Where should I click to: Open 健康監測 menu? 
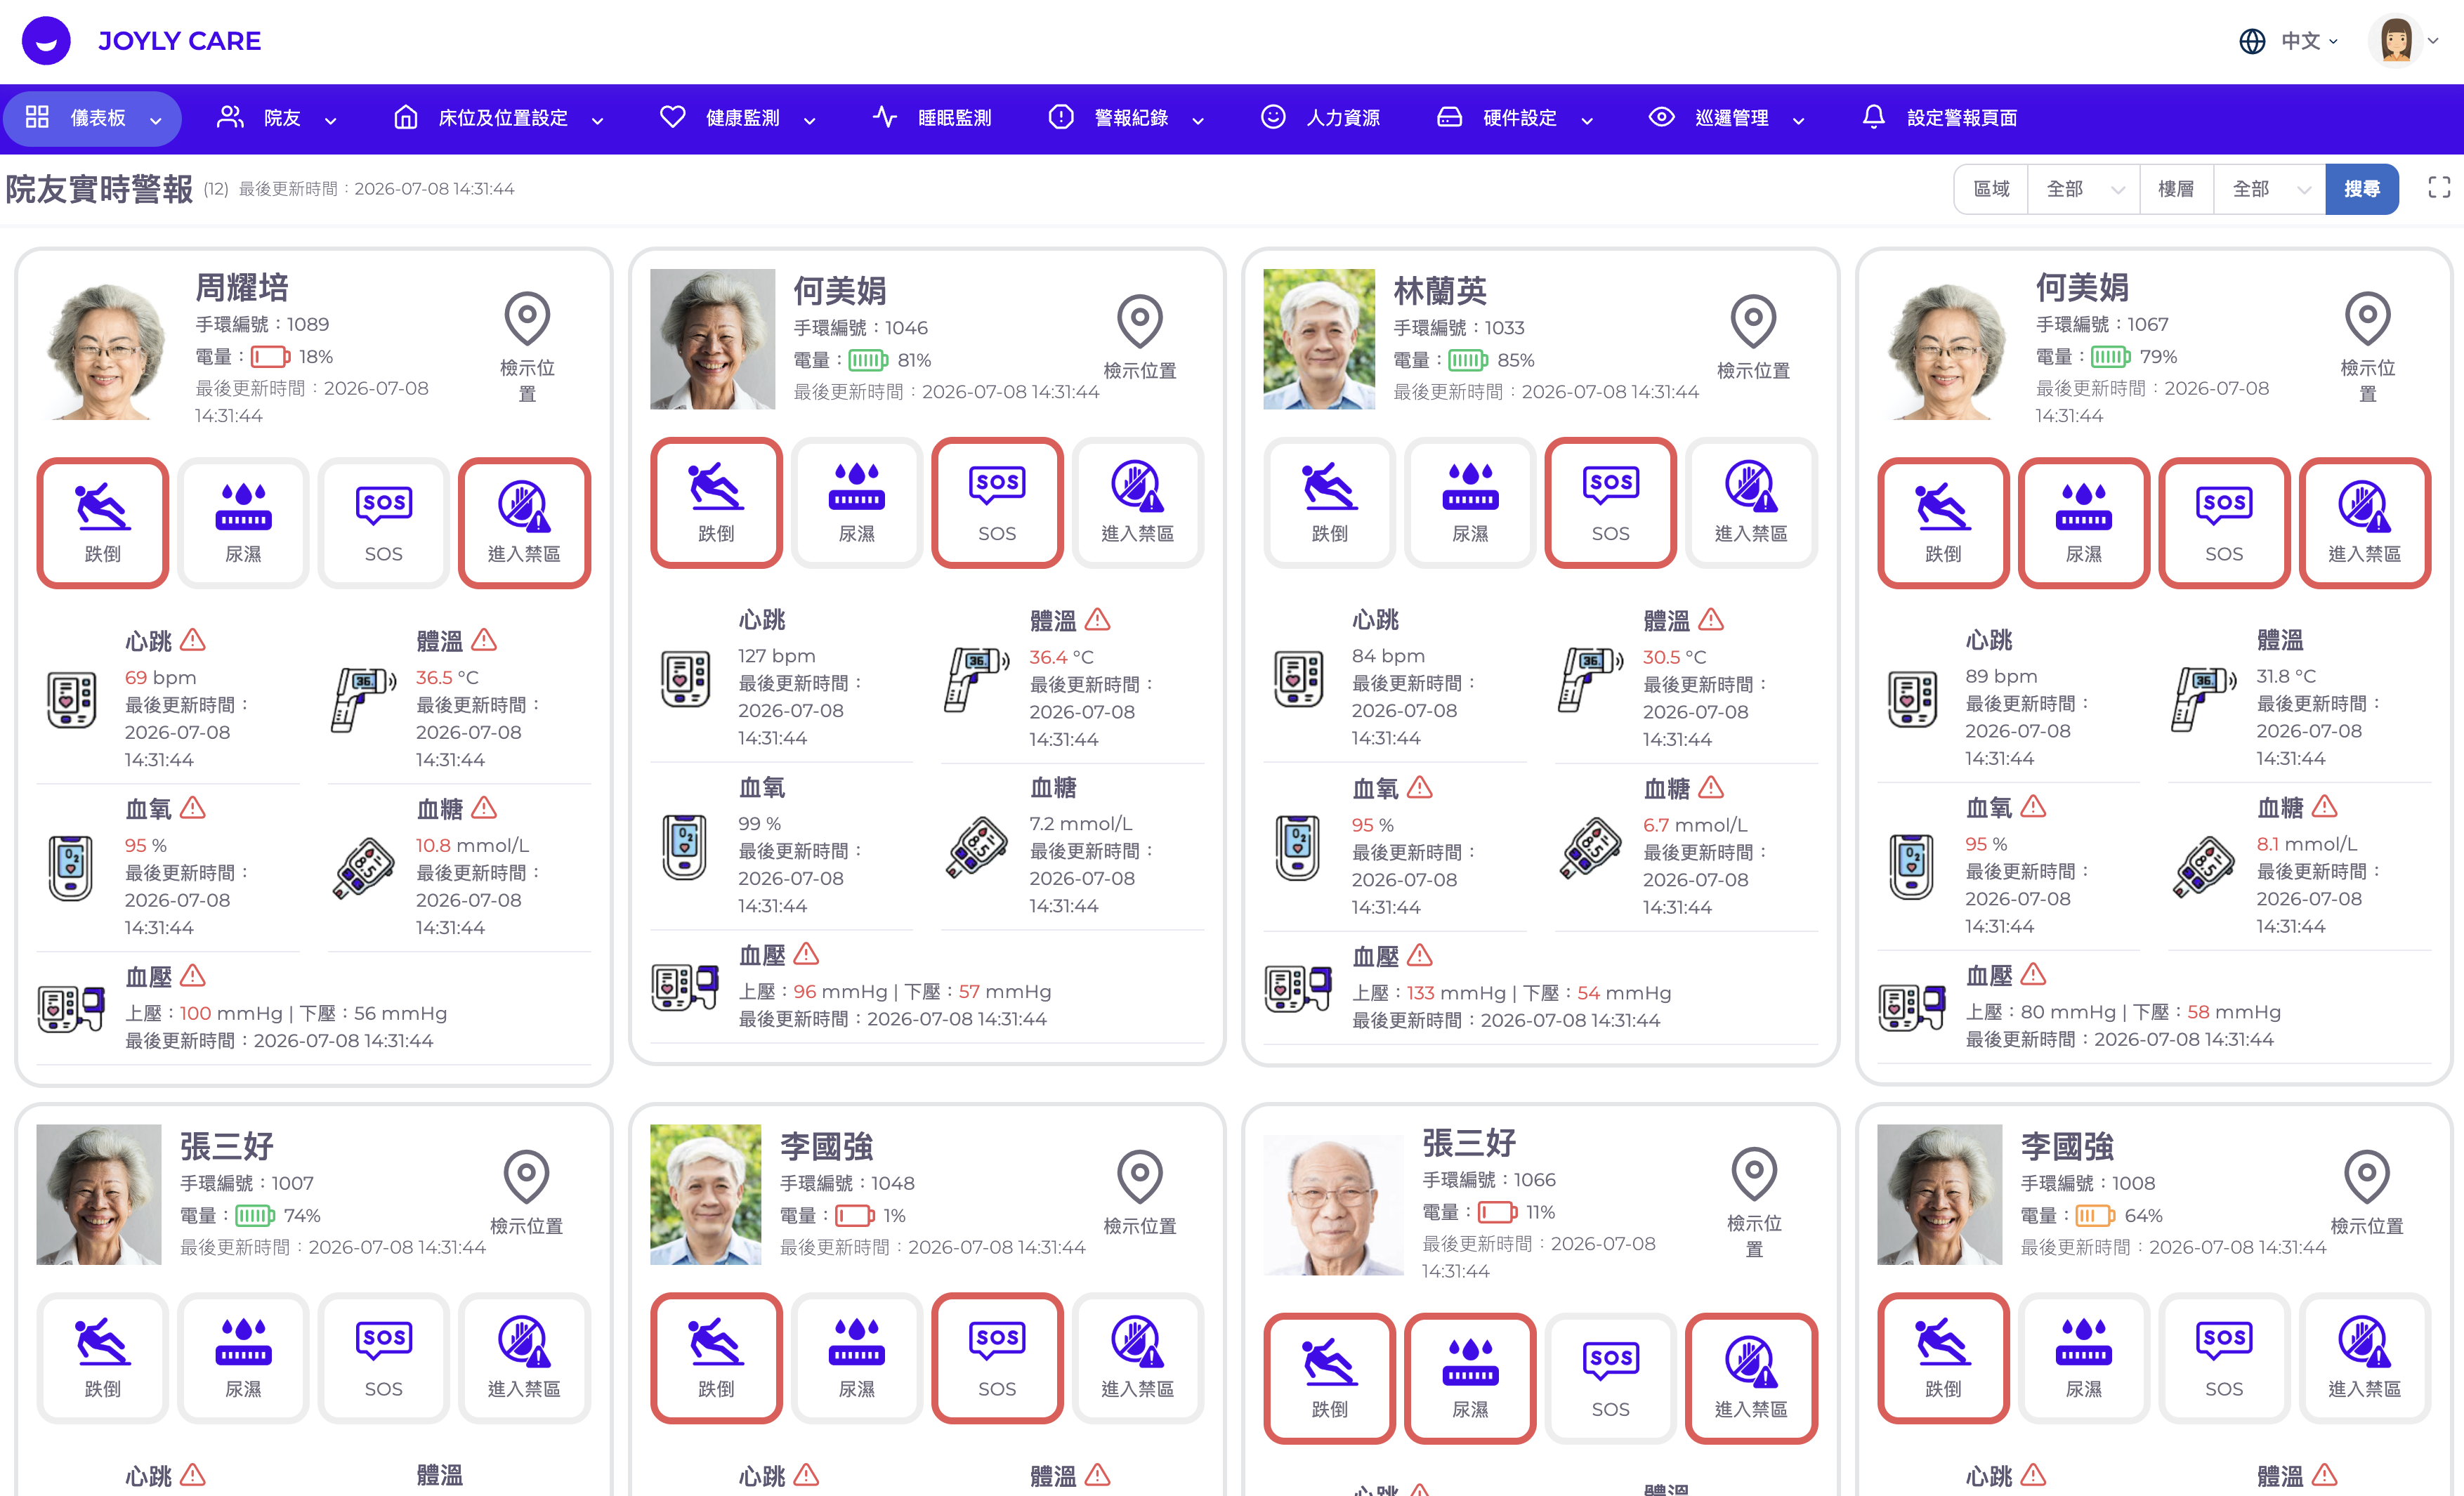tap(739, 118)
